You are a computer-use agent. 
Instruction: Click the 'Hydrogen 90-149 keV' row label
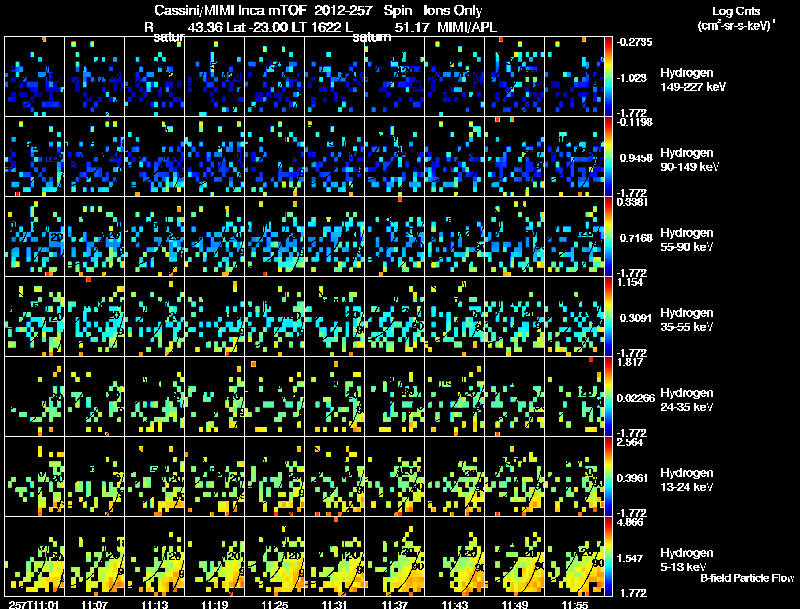(689, 160)
